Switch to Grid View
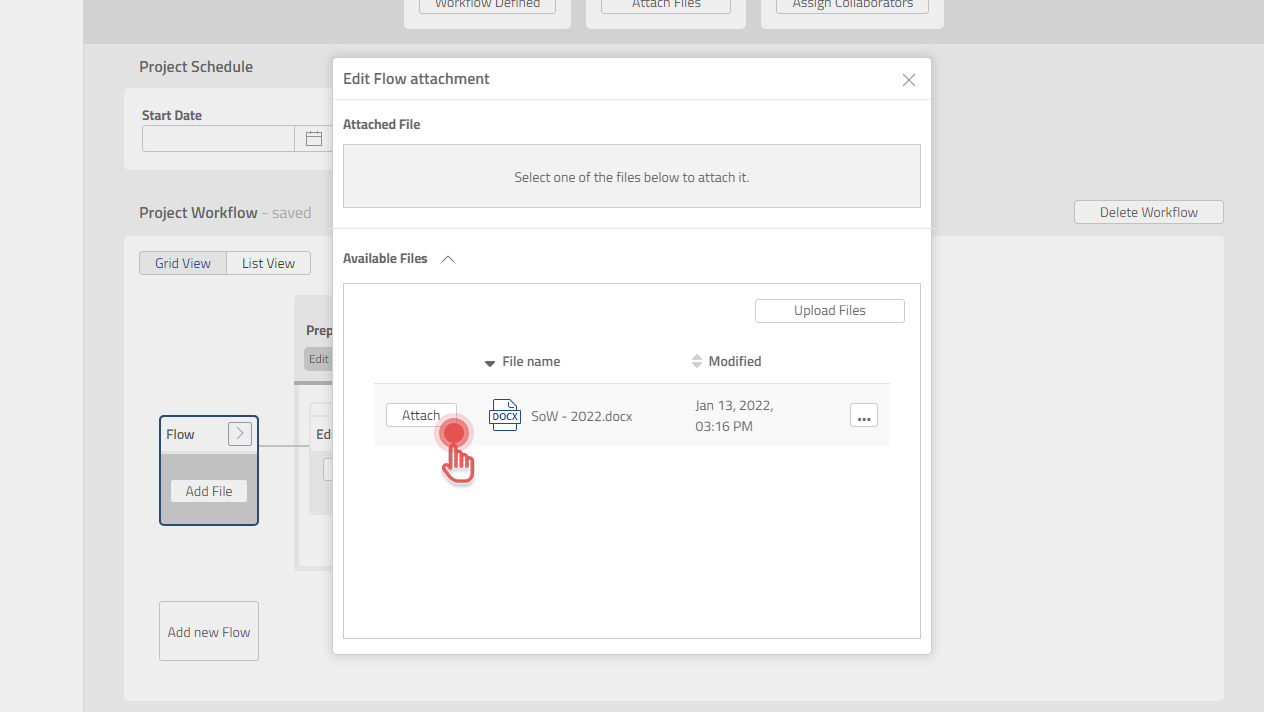1264x712 pixels. coord(182,263)
